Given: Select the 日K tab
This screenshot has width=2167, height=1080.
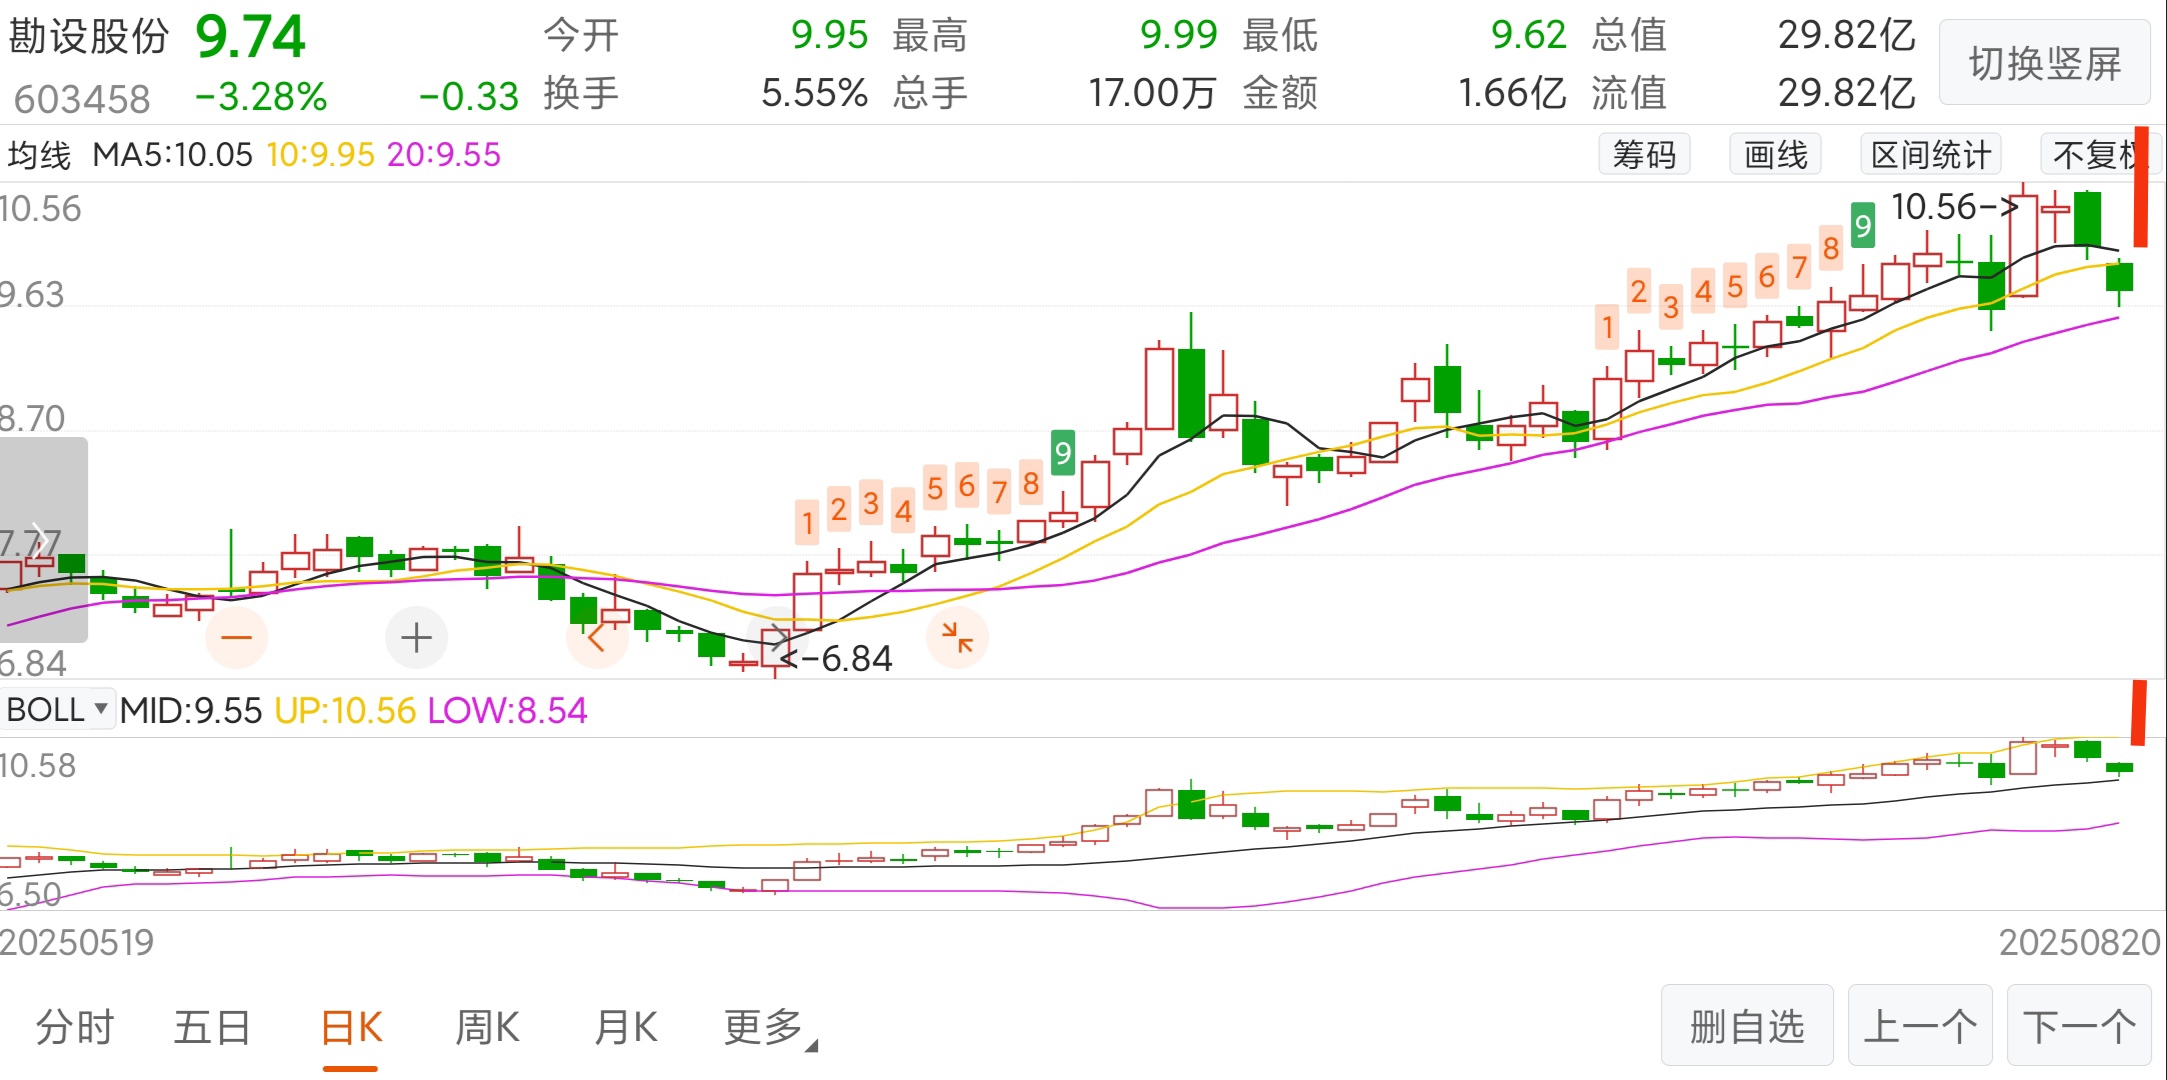Looking at the screenshot, I should click(x=351, y=1027).
